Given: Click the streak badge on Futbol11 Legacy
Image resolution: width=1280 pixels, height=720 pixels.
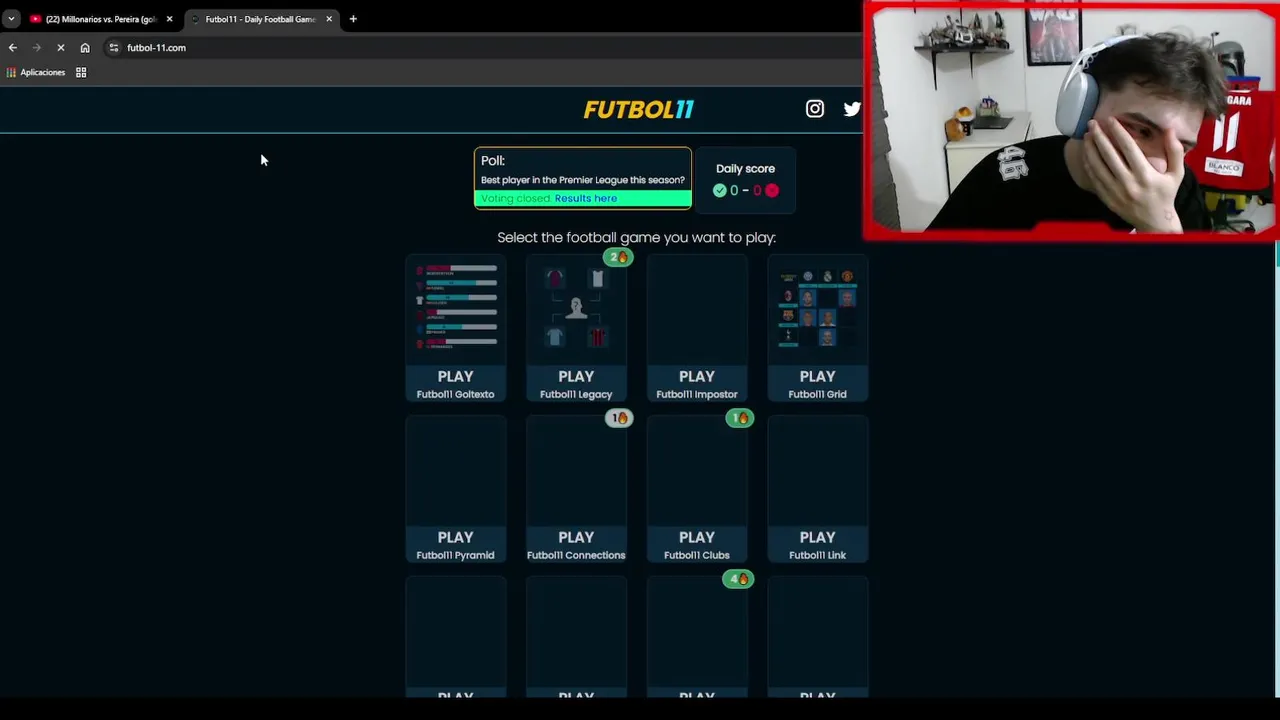Looking at the screenshot, I should point(618,257).
